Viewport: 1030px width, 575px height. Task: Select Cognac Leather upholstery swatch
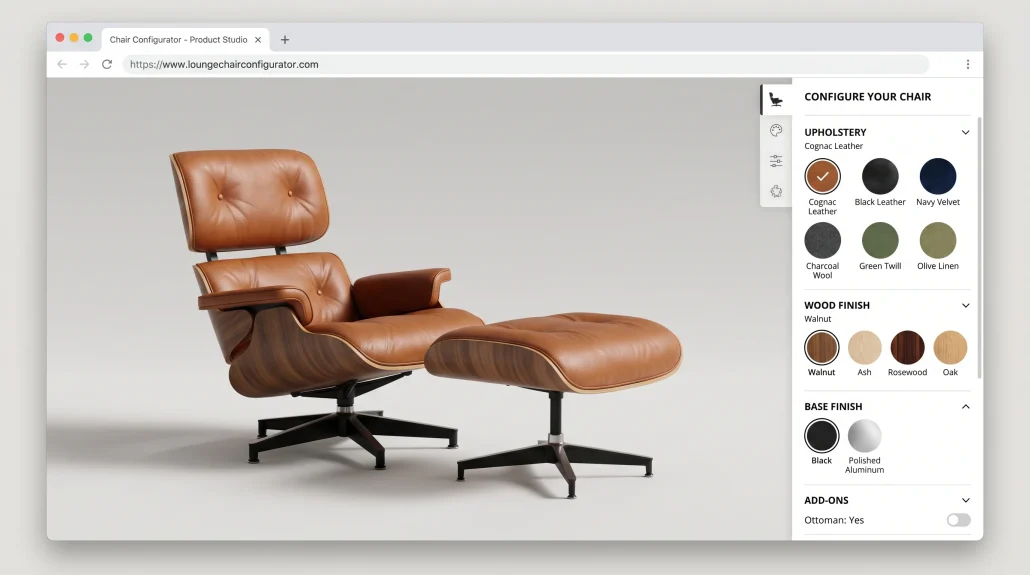[822, 176]
